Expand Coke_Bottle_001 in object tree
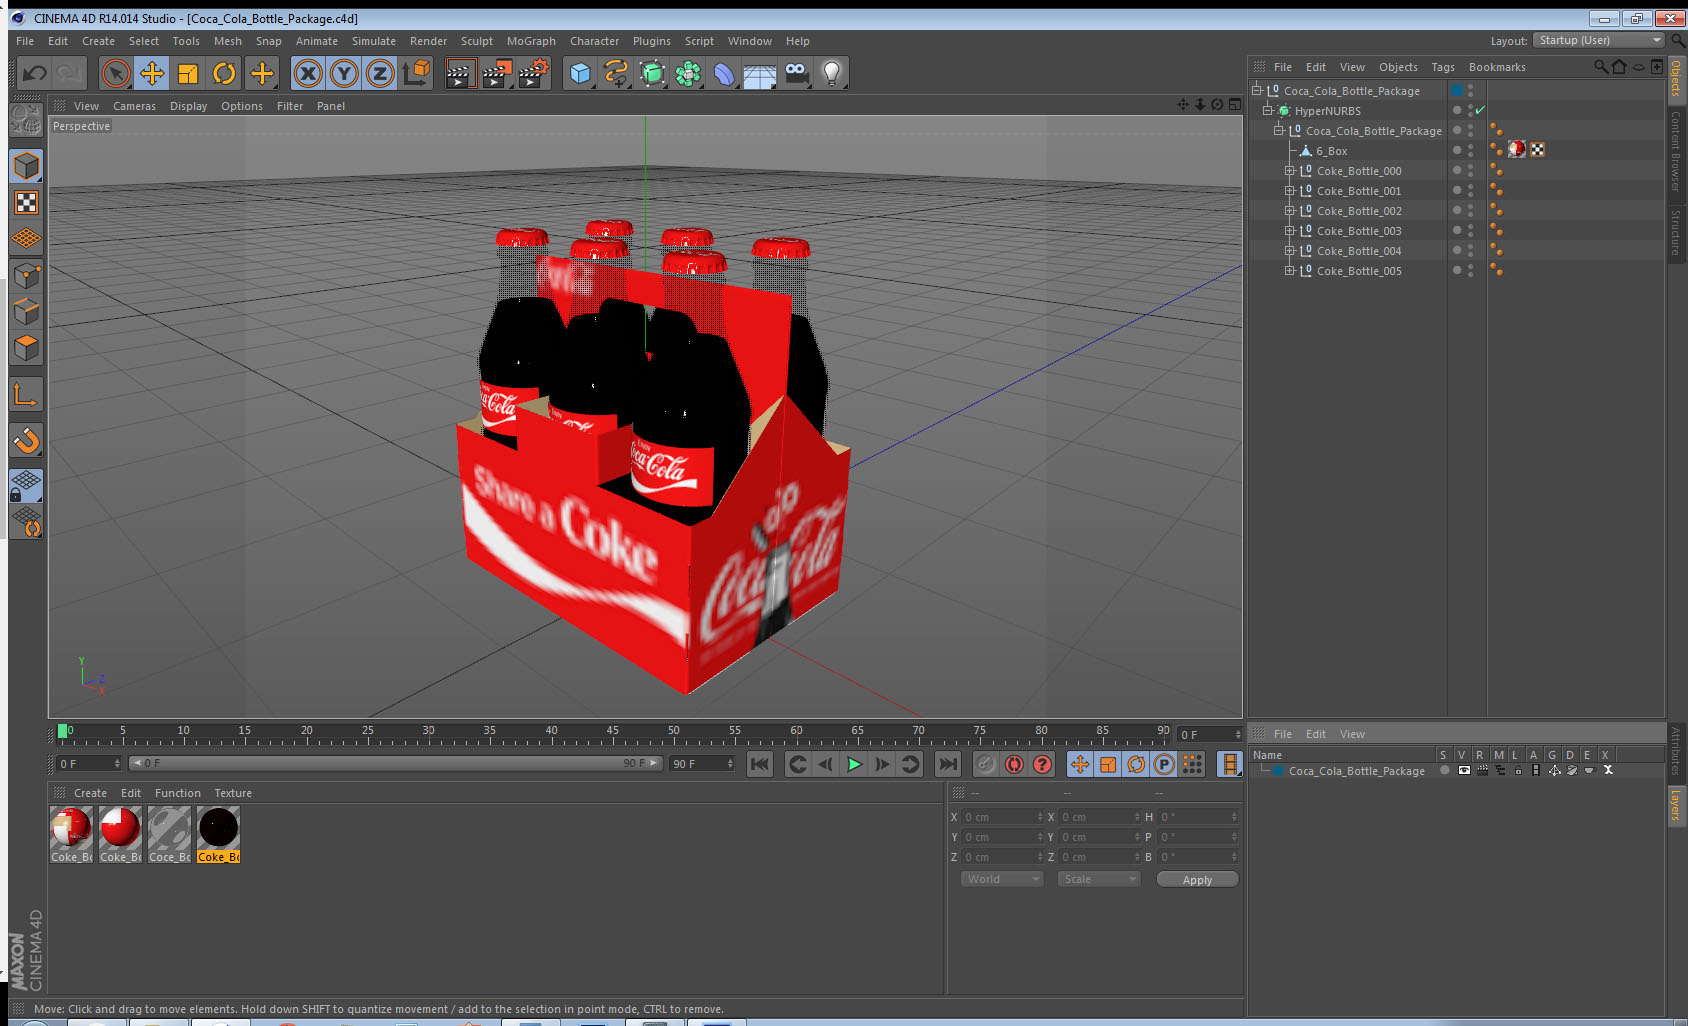Viewport: 1688px width, 1026px height. pos(1290,190)
